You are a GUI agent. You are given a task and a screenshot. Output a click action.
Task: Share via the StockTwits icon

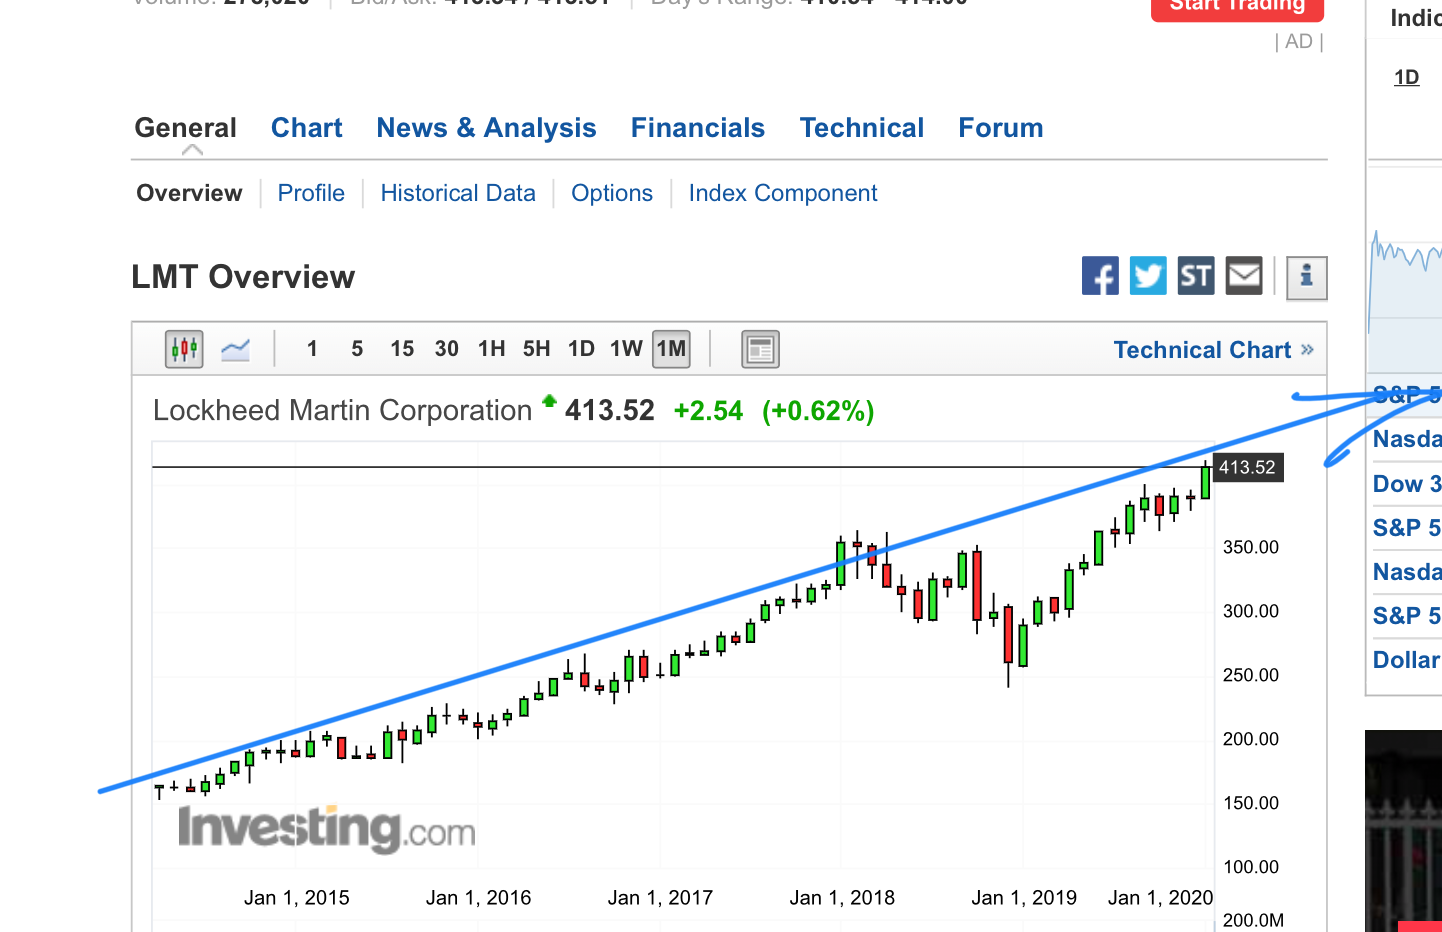(1196, 276)
